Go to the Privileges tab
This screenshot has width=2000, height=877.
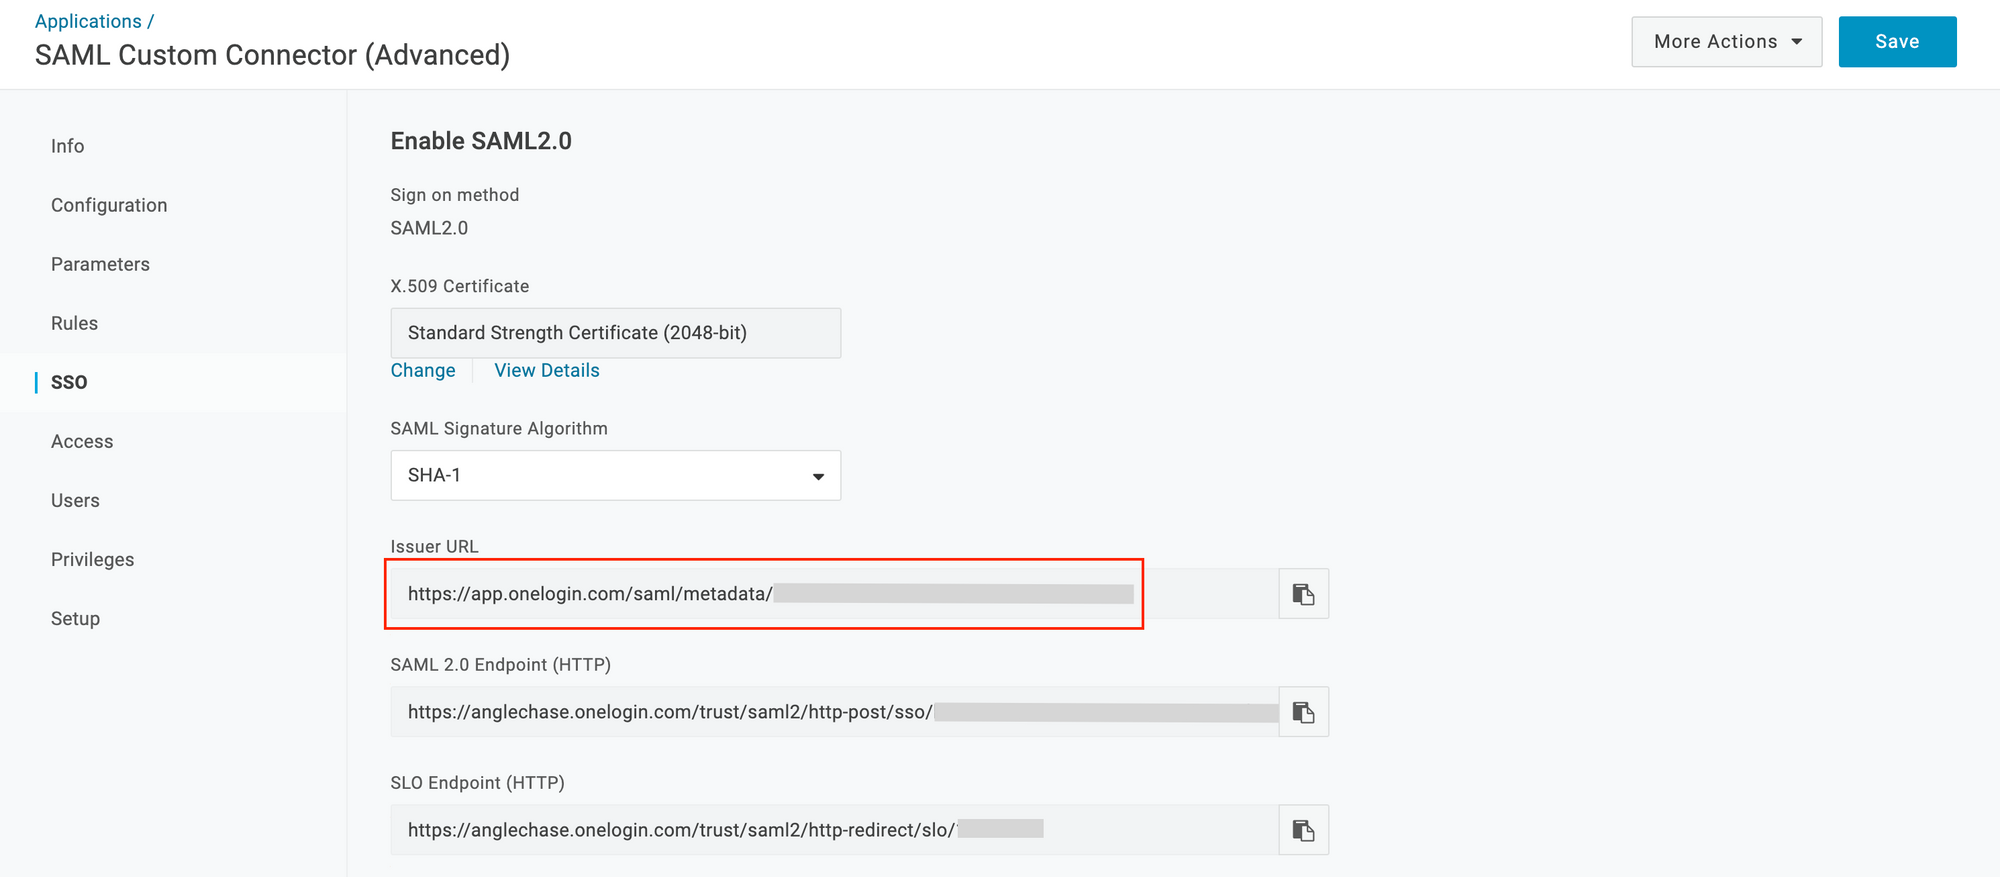[92, 559]
